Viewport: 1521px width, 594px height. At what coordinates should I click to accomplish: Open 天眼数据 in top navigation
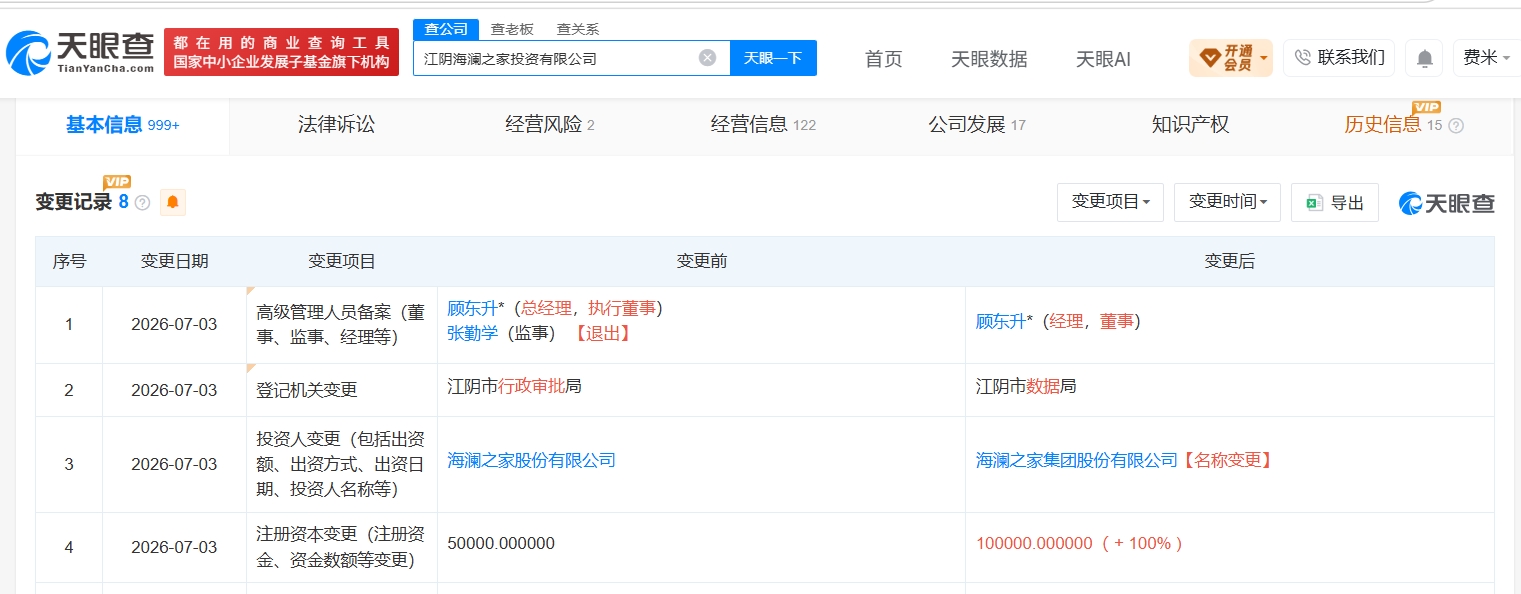point(989,59)
